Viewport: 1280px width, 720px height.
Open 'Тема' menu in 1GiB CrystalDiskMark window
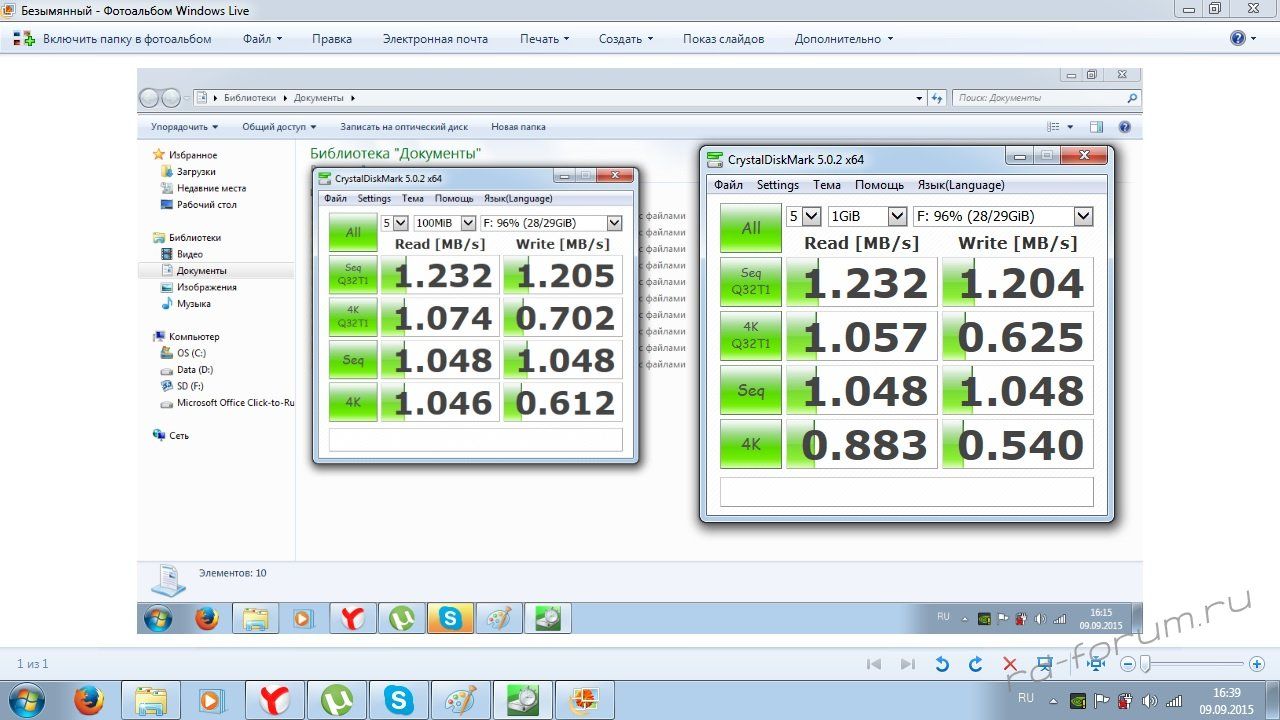(x=826, y=185)
